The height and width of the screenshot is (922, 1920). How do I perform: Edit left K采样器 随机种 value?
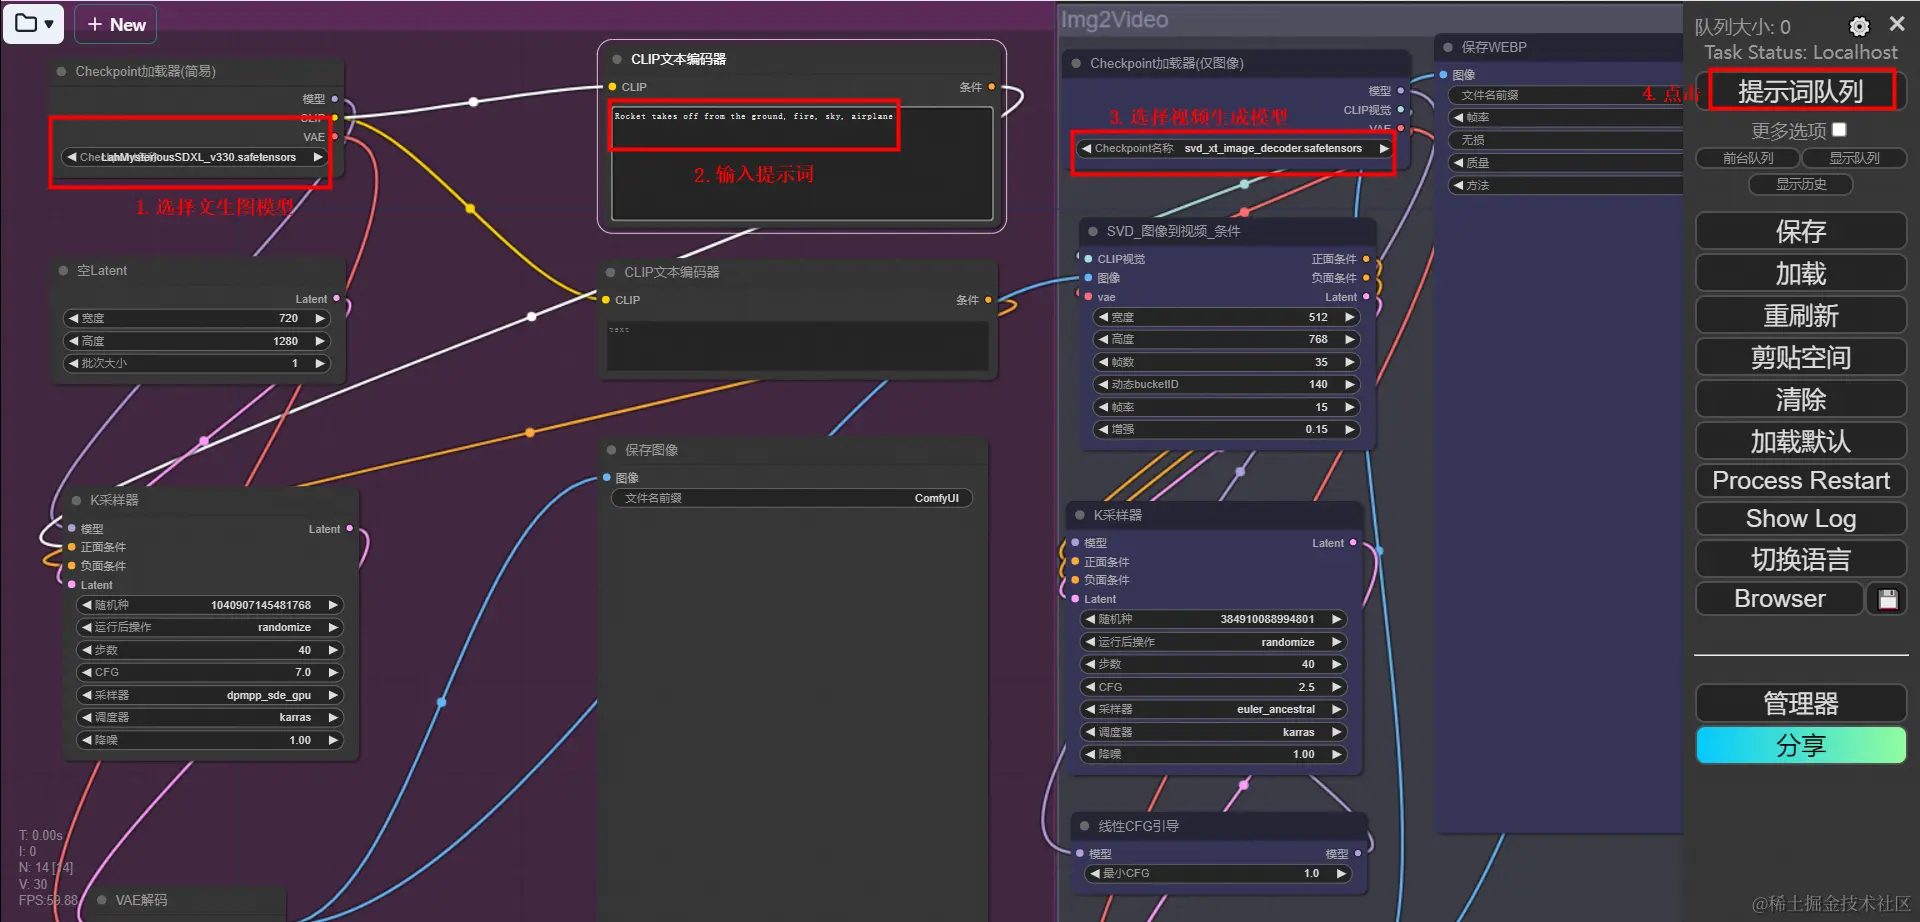[211, 605]
